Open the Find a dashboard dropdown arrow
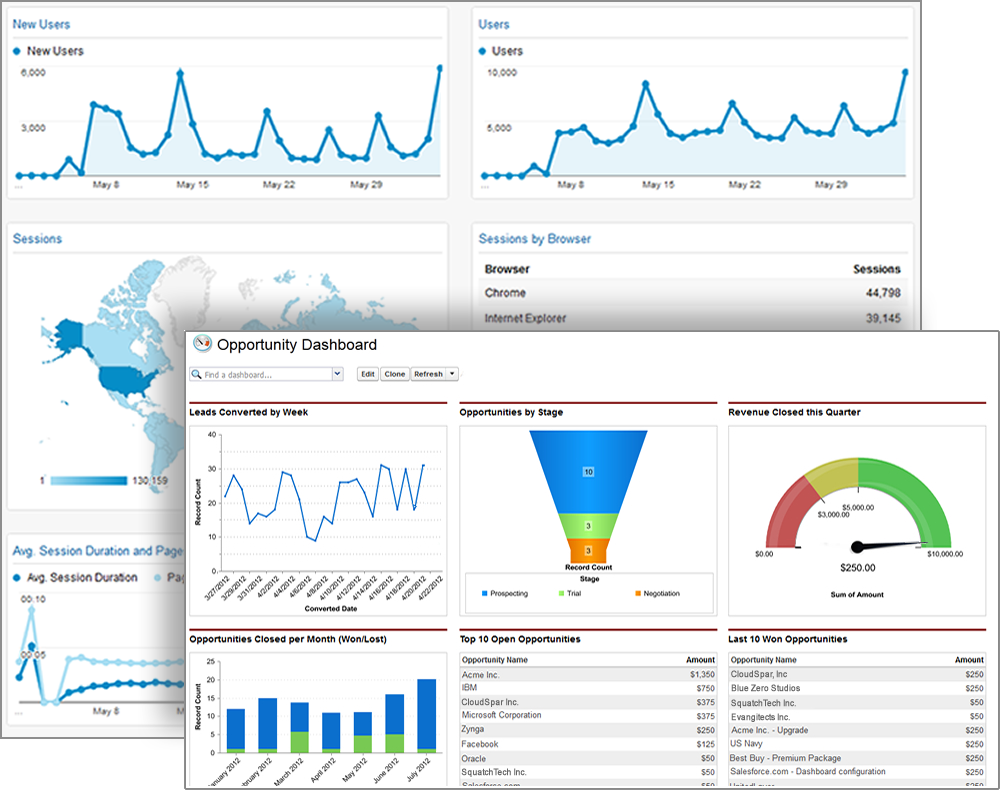The height and width of the screenshot is (790, 1000). pyautogui.click(x=337, y=374)
